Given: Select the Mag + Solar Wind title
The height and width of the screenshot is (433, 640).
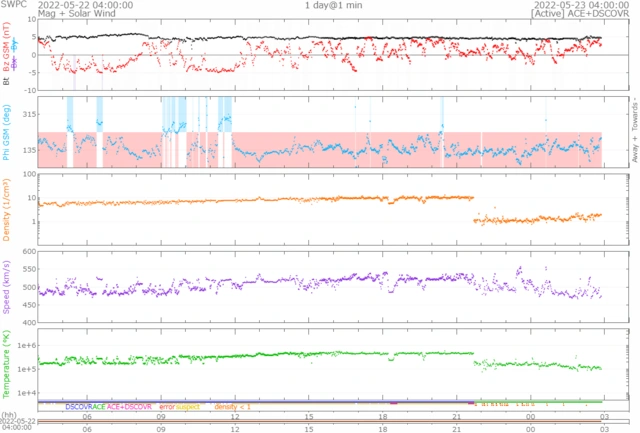Looking at the screenshot, I should click(x=77, y=13).
